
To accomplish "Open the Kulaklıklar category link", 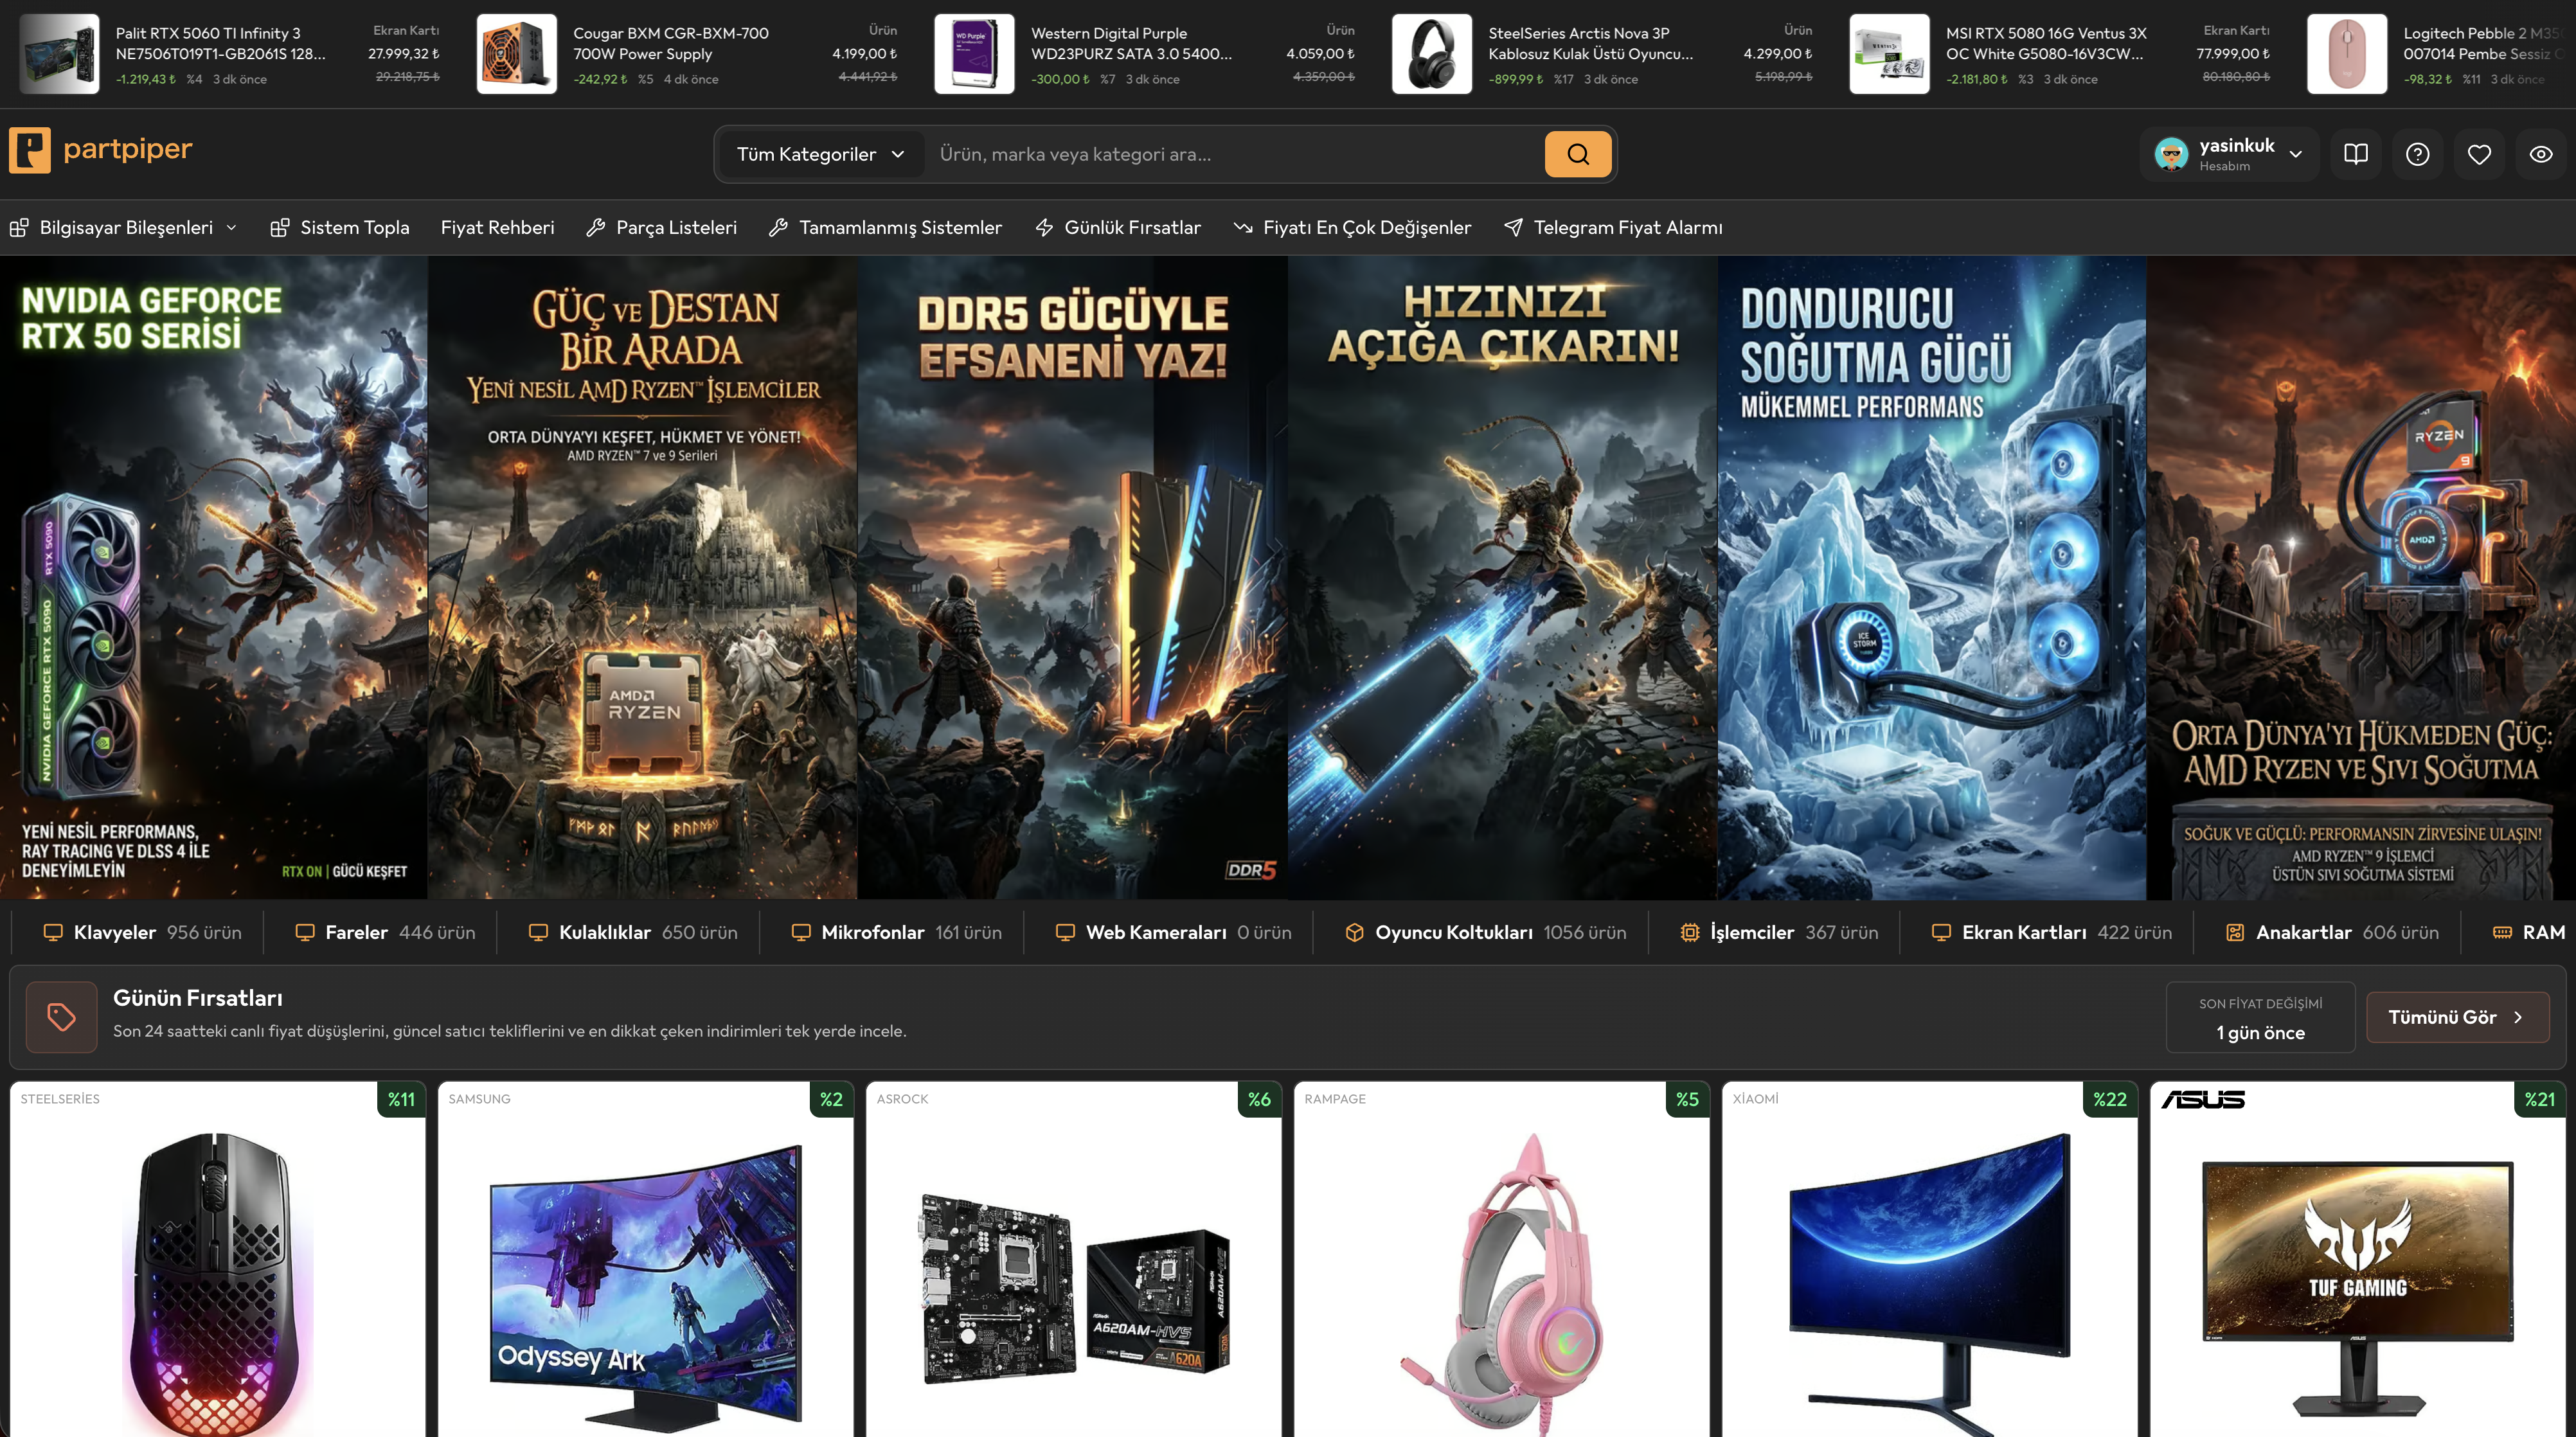I will pos(633,932).
